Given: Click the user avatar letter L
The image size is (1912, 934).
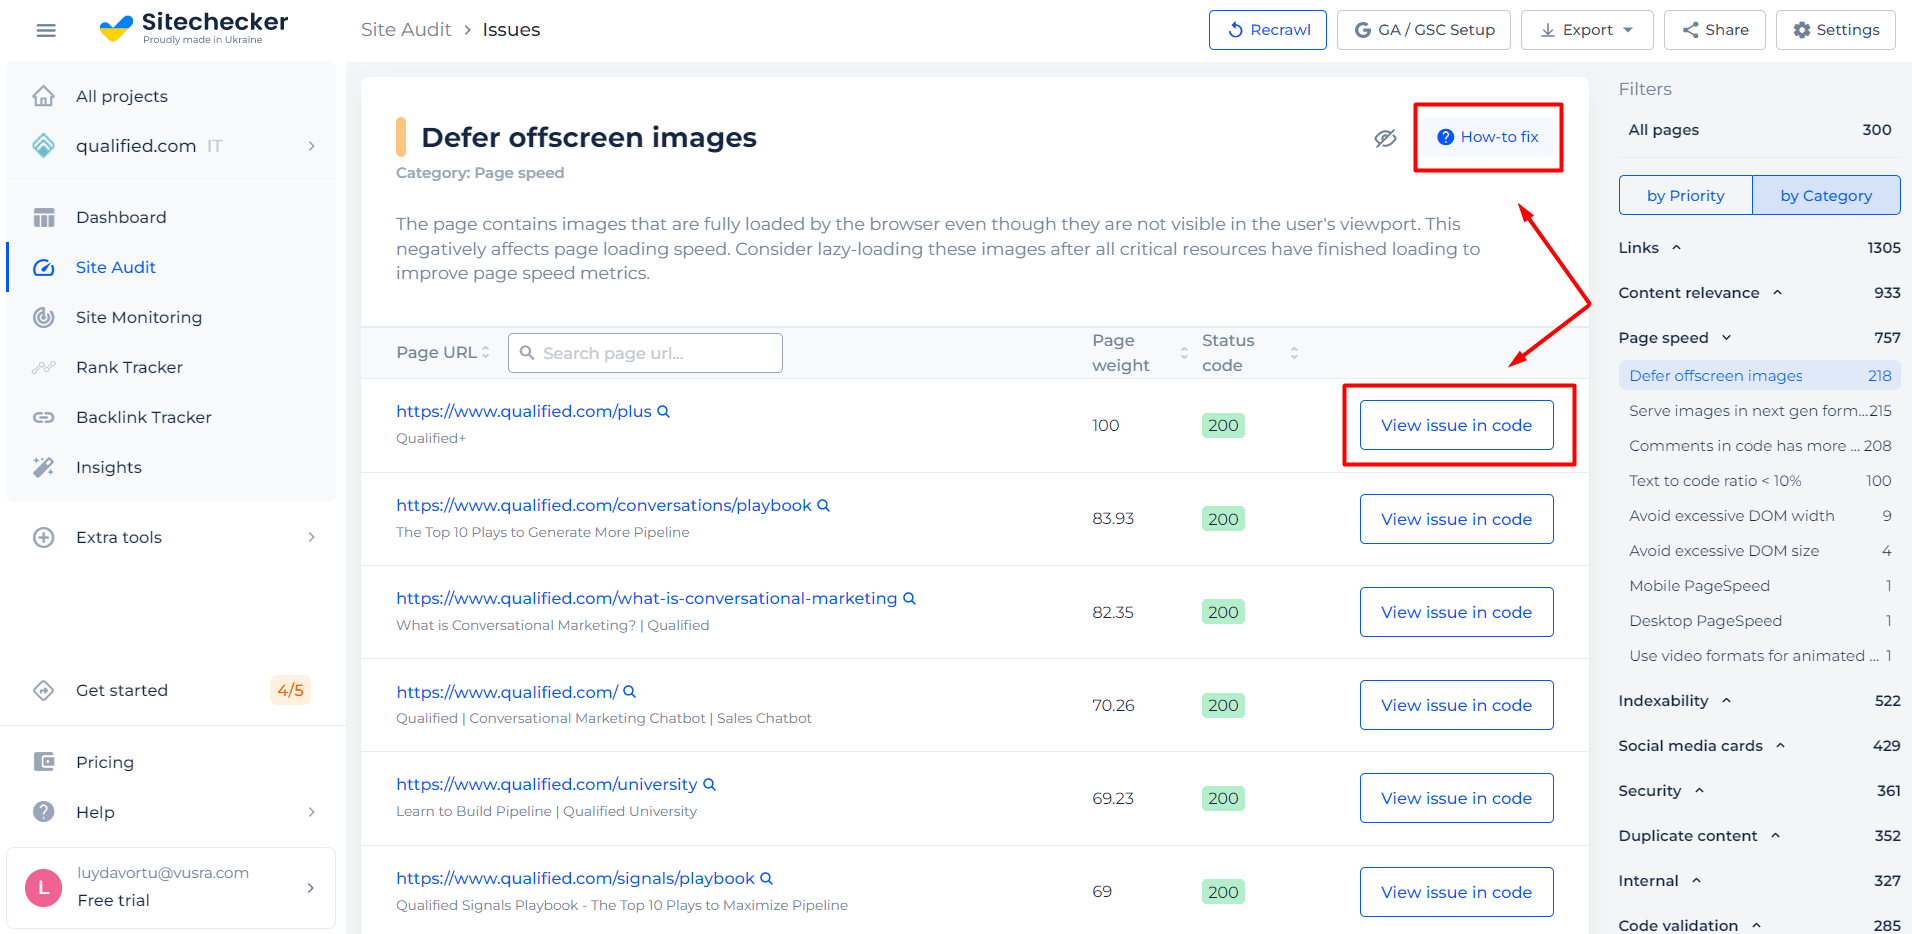Looking at the screenshot, I should (43, 888).
